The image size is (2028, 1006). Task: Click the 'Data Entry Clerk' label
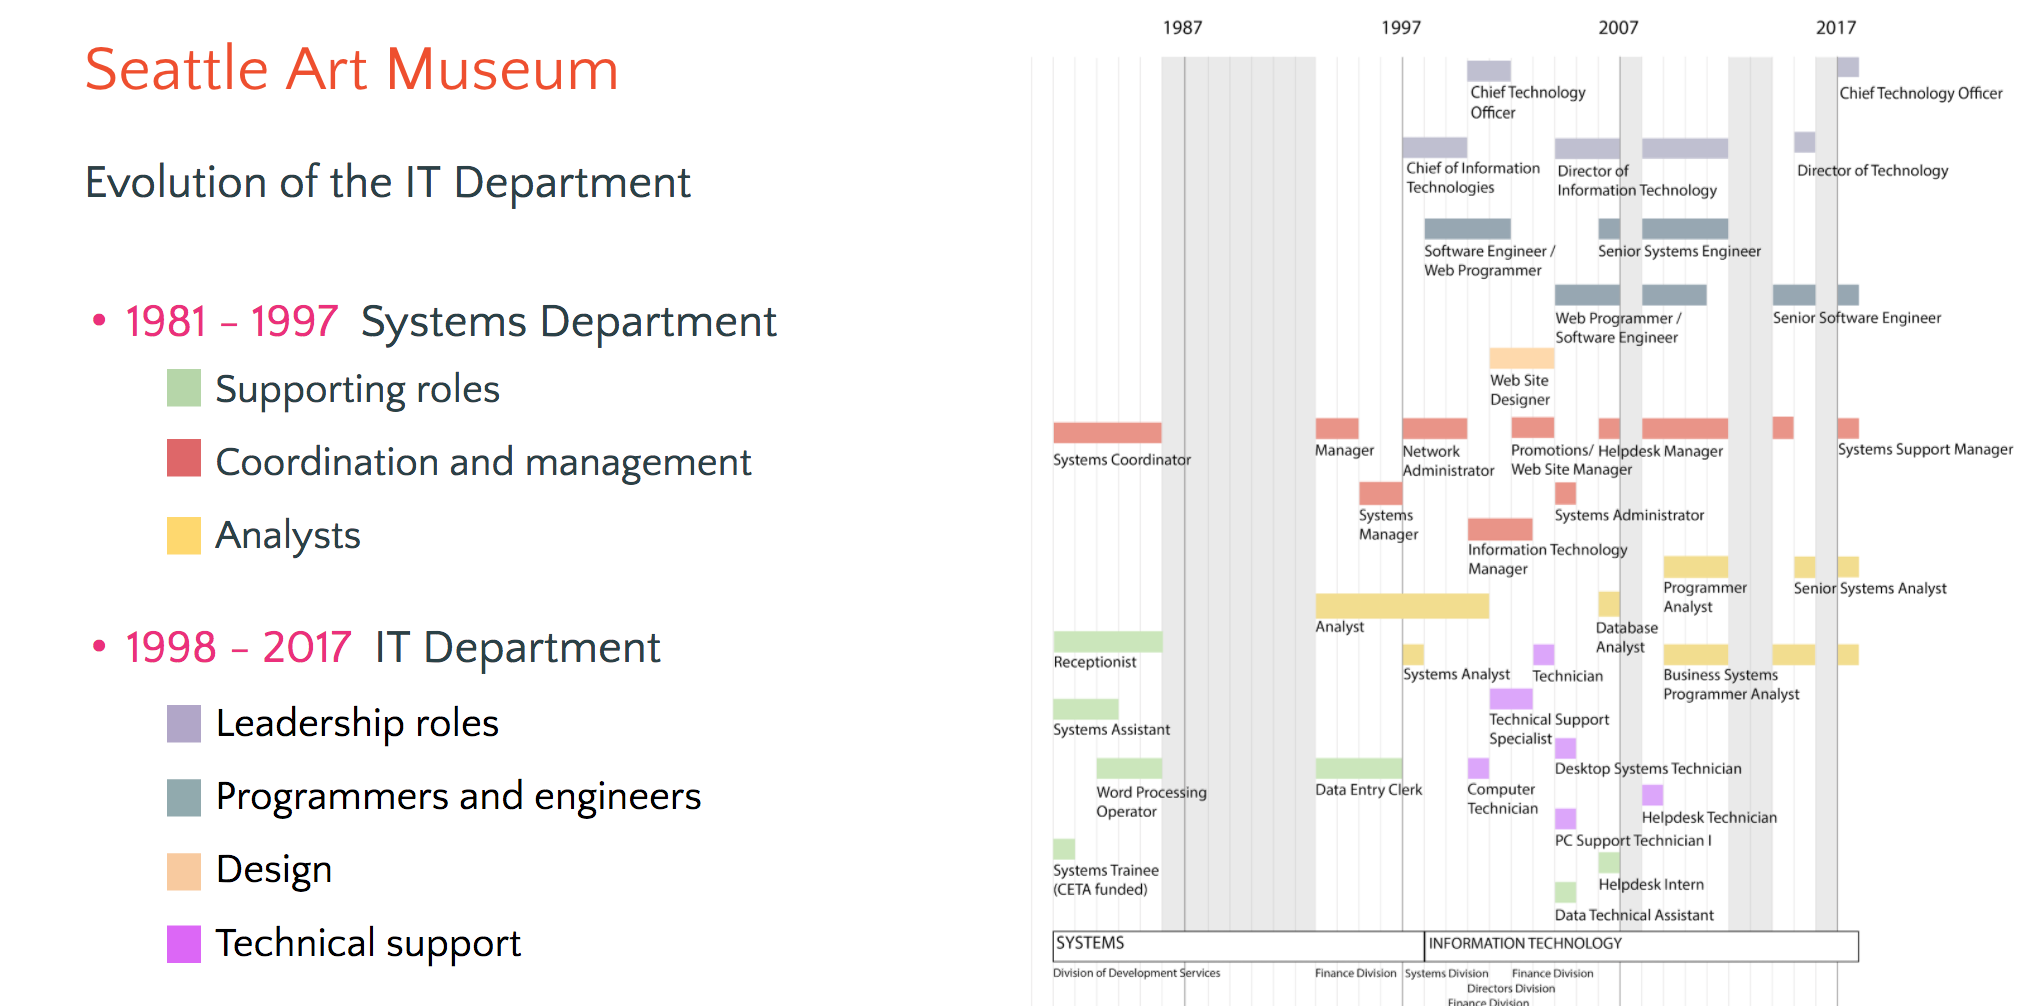[x=1368, y=790]
